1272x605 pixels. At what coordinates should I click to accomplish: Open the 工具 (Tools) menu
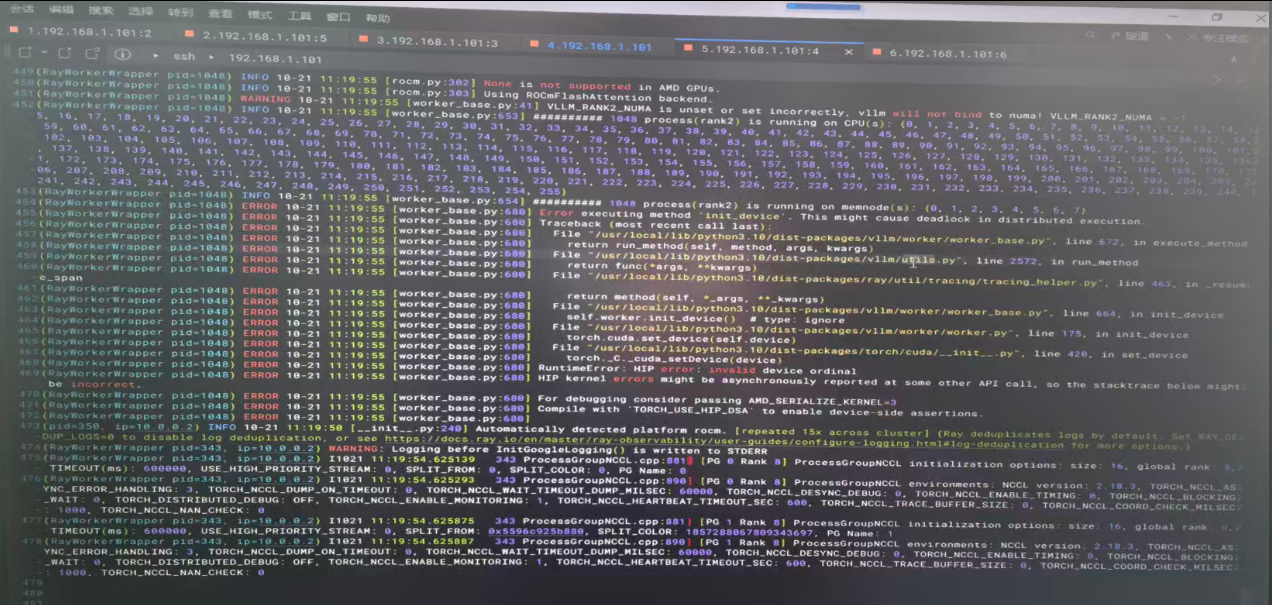pyautogui.click(x=299, y=15)
